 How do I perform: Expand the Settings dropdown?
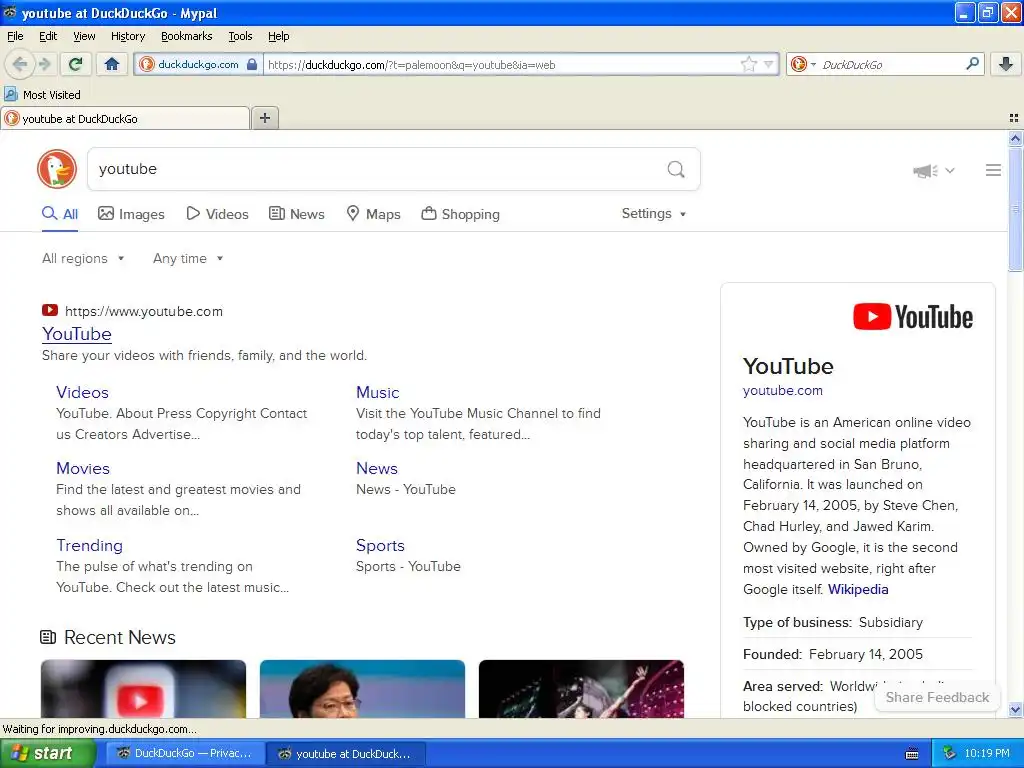pyautogui.click(x=654, y=214)
